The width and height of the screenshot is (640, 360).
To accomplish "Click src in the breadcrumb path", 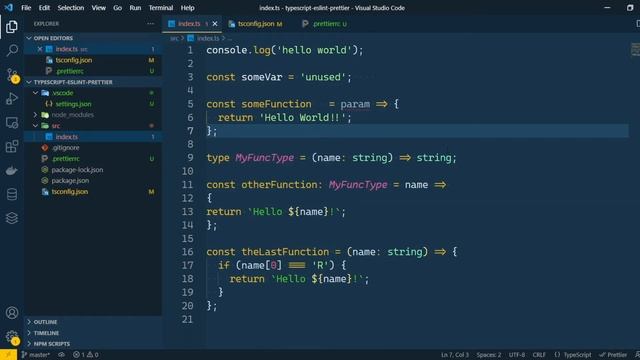I will coord(174,38).
